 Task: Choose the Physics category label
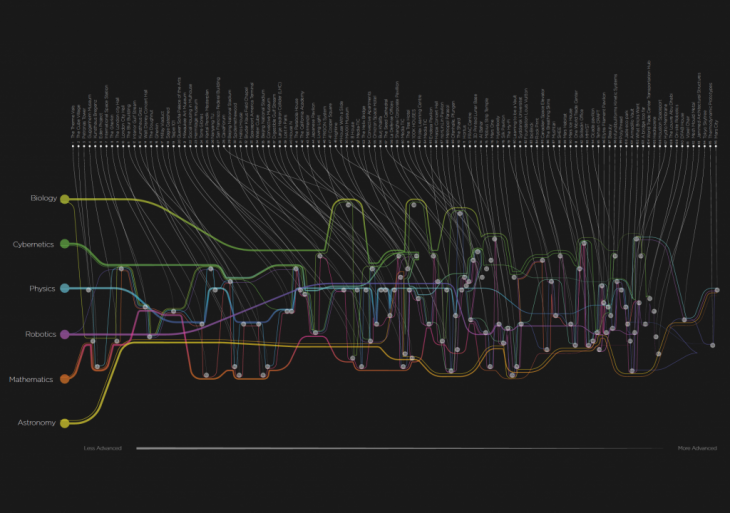tap(42, 289)
